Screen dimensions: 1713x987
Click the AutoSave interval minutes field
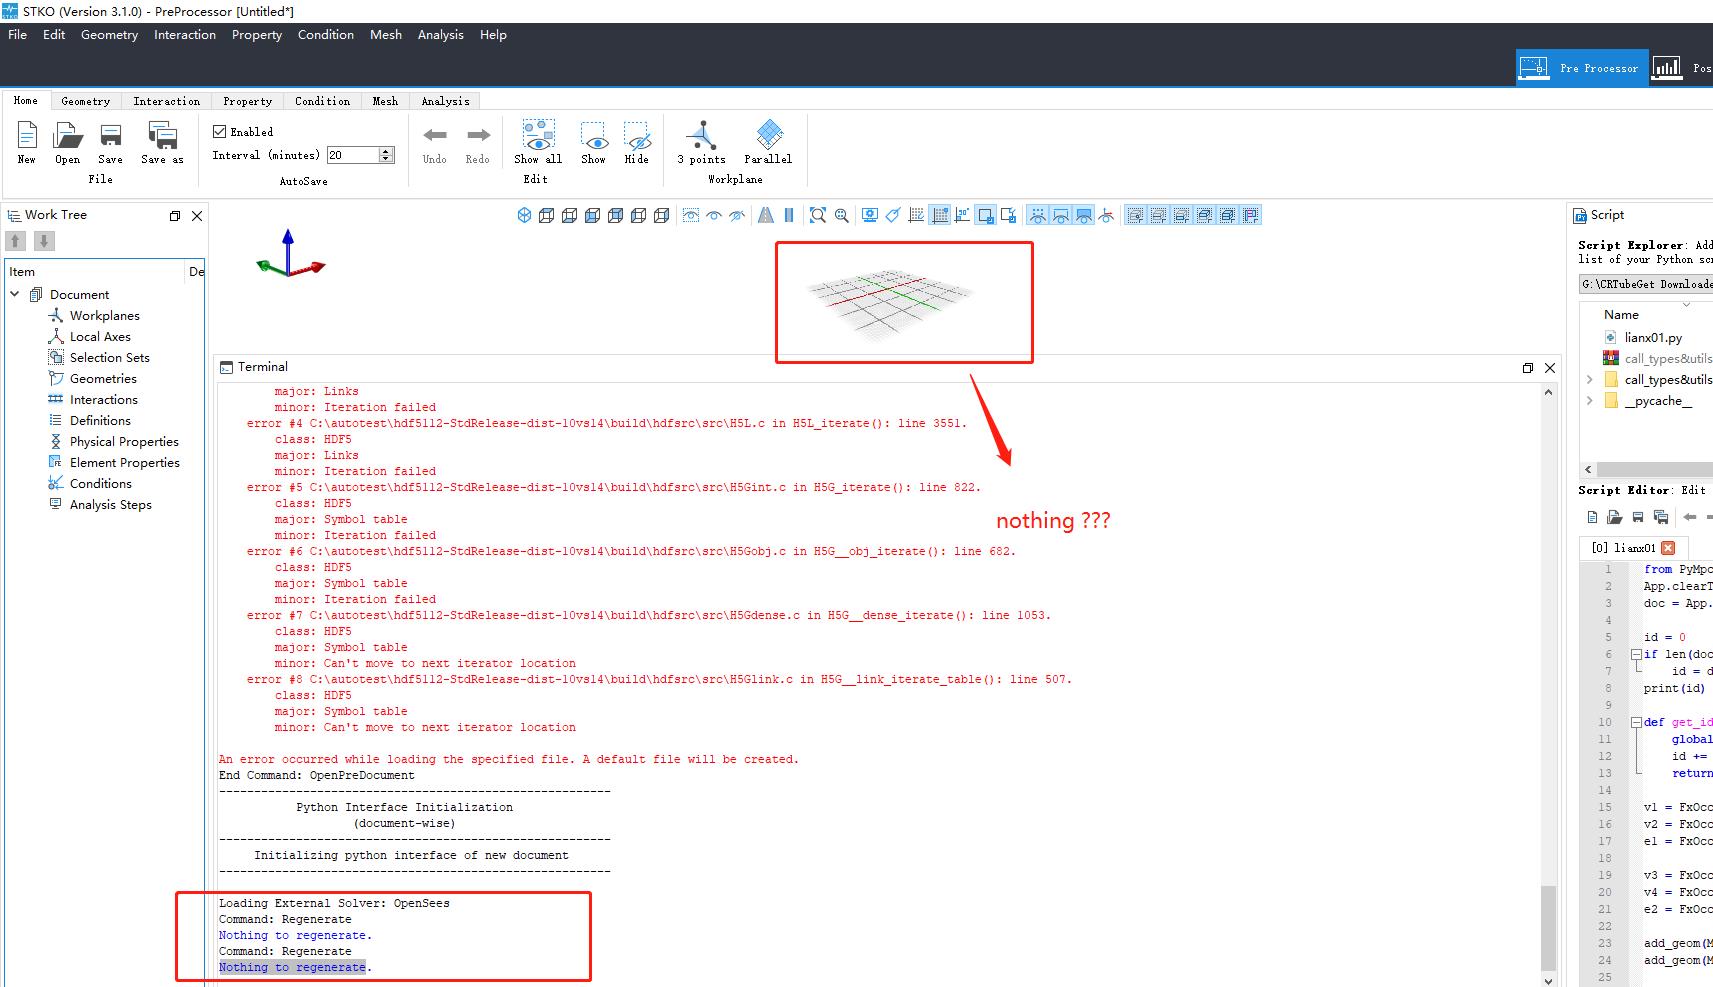pos(353,155)
